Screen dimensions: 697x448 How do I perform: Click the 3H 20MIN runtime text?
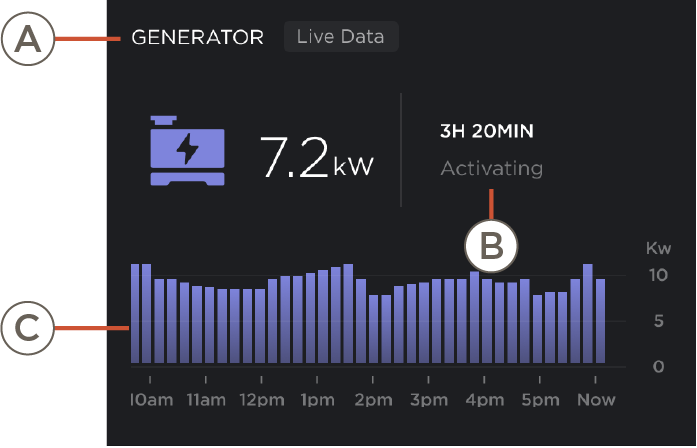(x=487, y=131)
